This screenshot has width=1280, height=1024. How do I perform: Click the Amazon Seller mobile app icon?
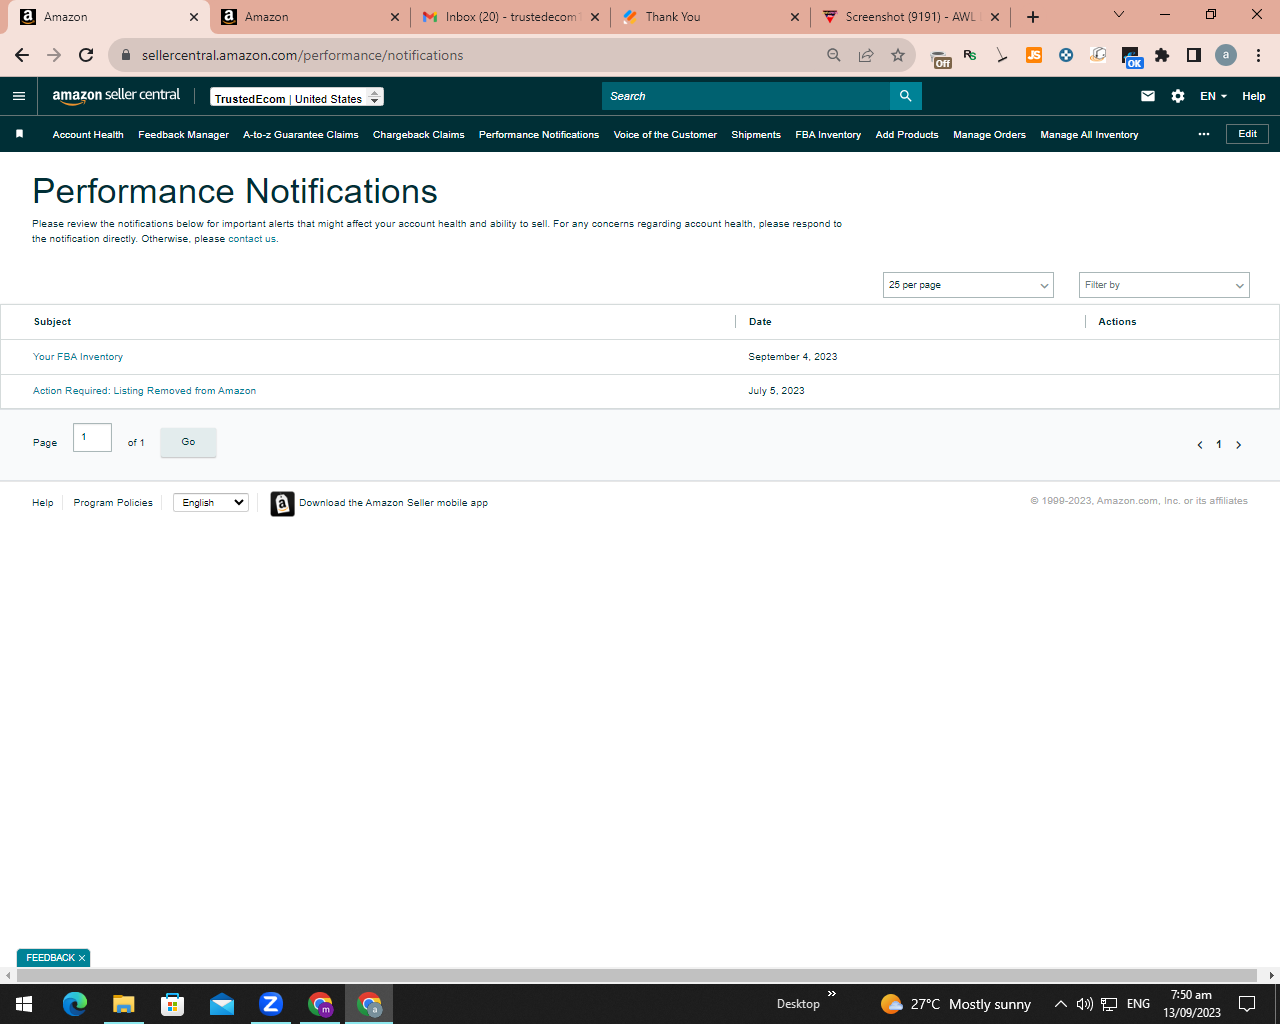click(282, 504)
